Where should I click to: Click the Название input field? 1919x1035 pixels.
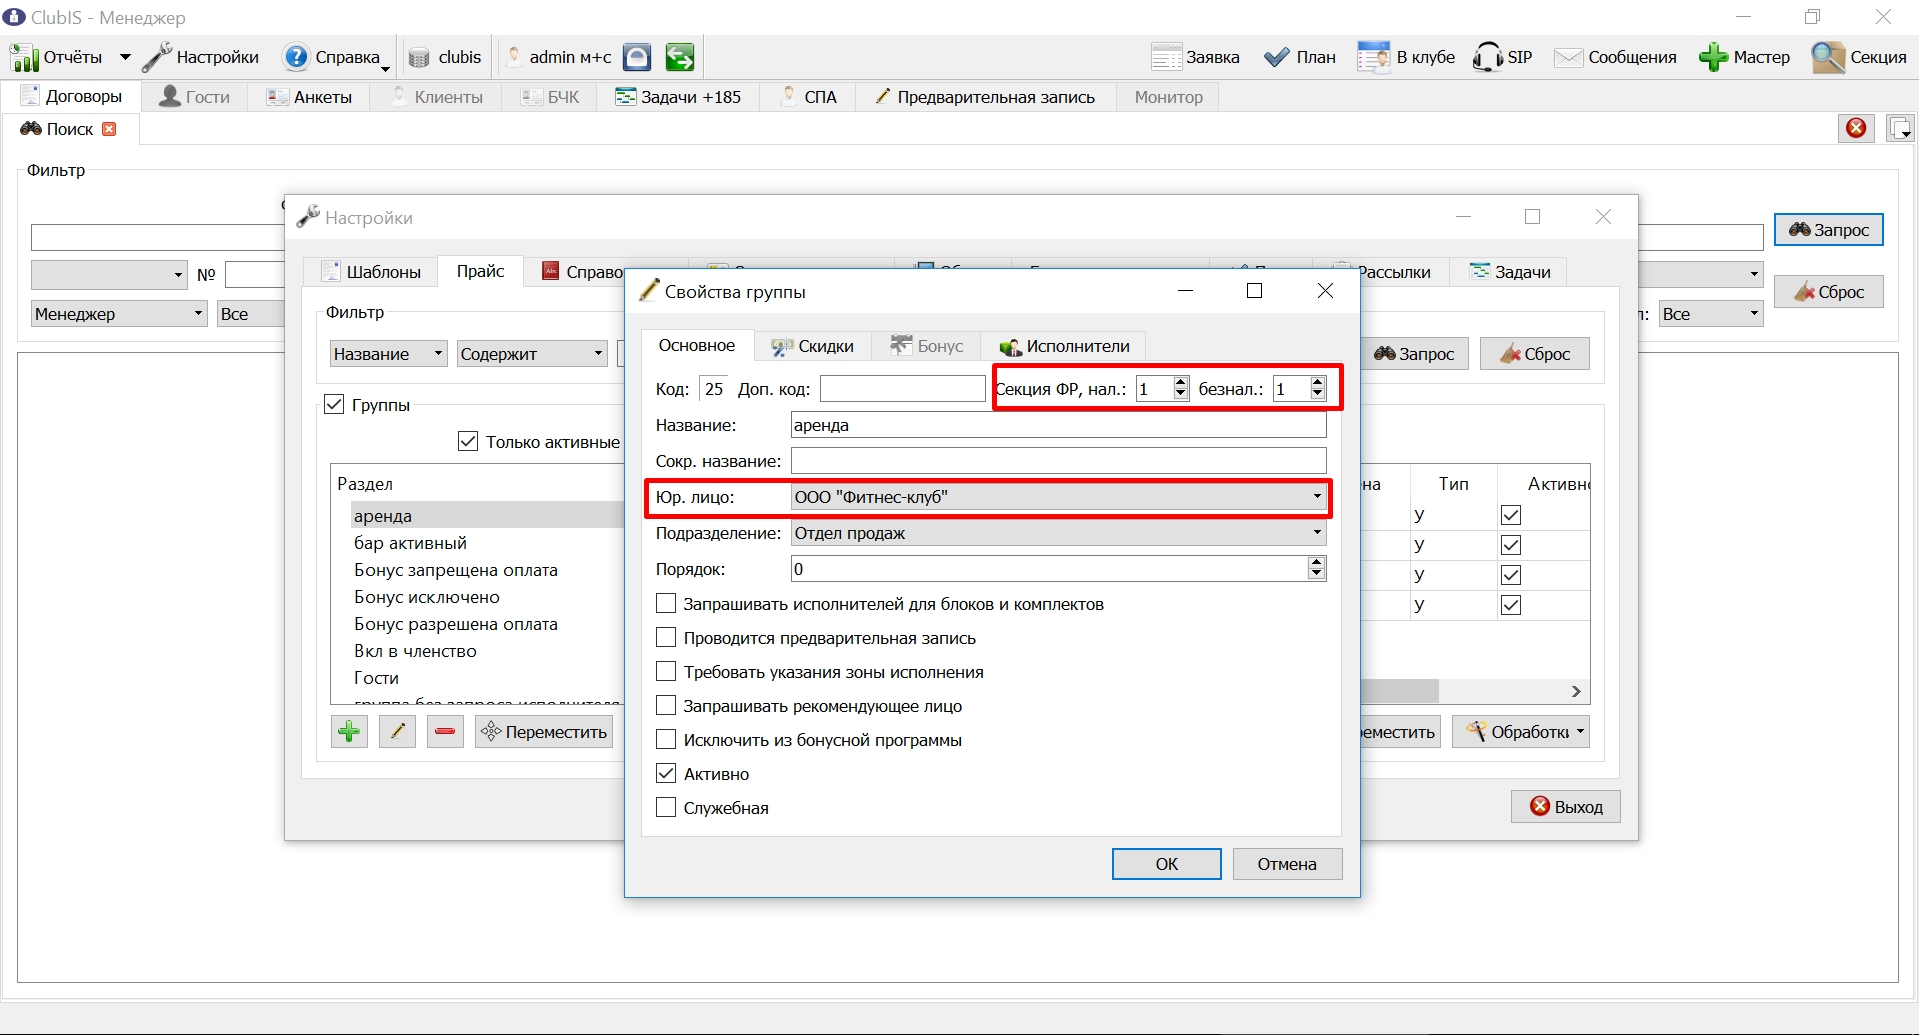(x=1058, y=425)
